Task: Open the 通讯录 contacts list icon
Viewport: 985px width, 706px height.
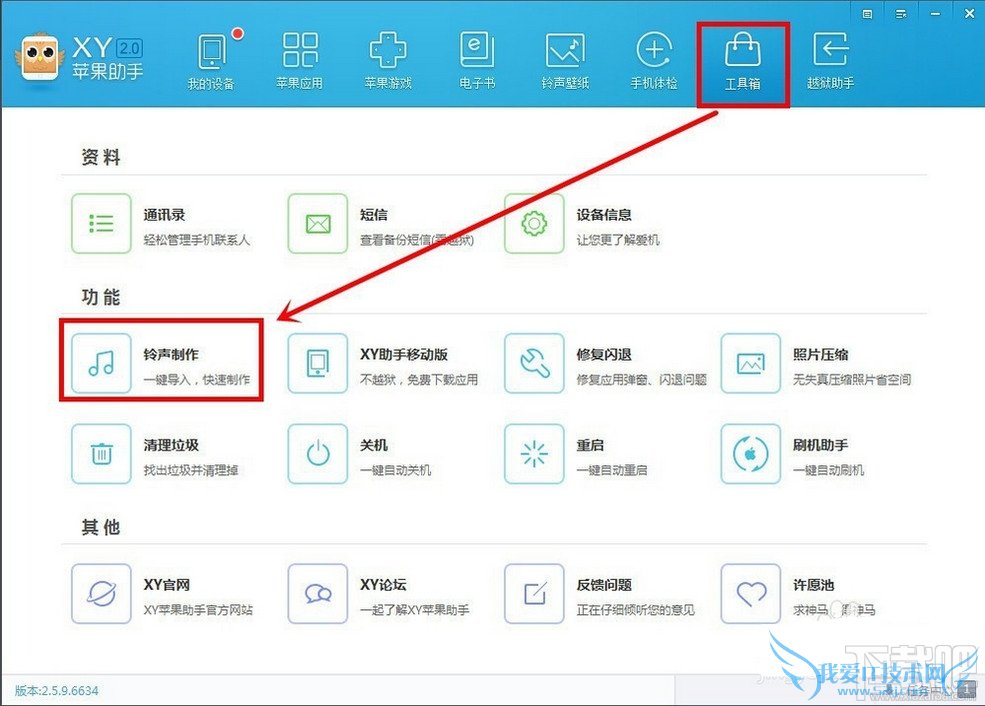Action: point(101,224)
